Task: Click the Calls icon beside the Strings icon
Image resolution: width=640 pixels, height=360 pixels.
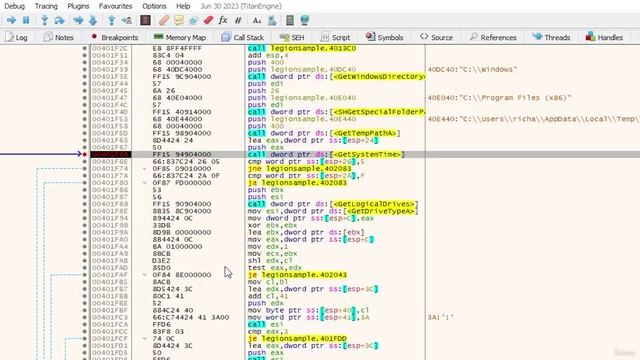Action: tap(272, 20)
